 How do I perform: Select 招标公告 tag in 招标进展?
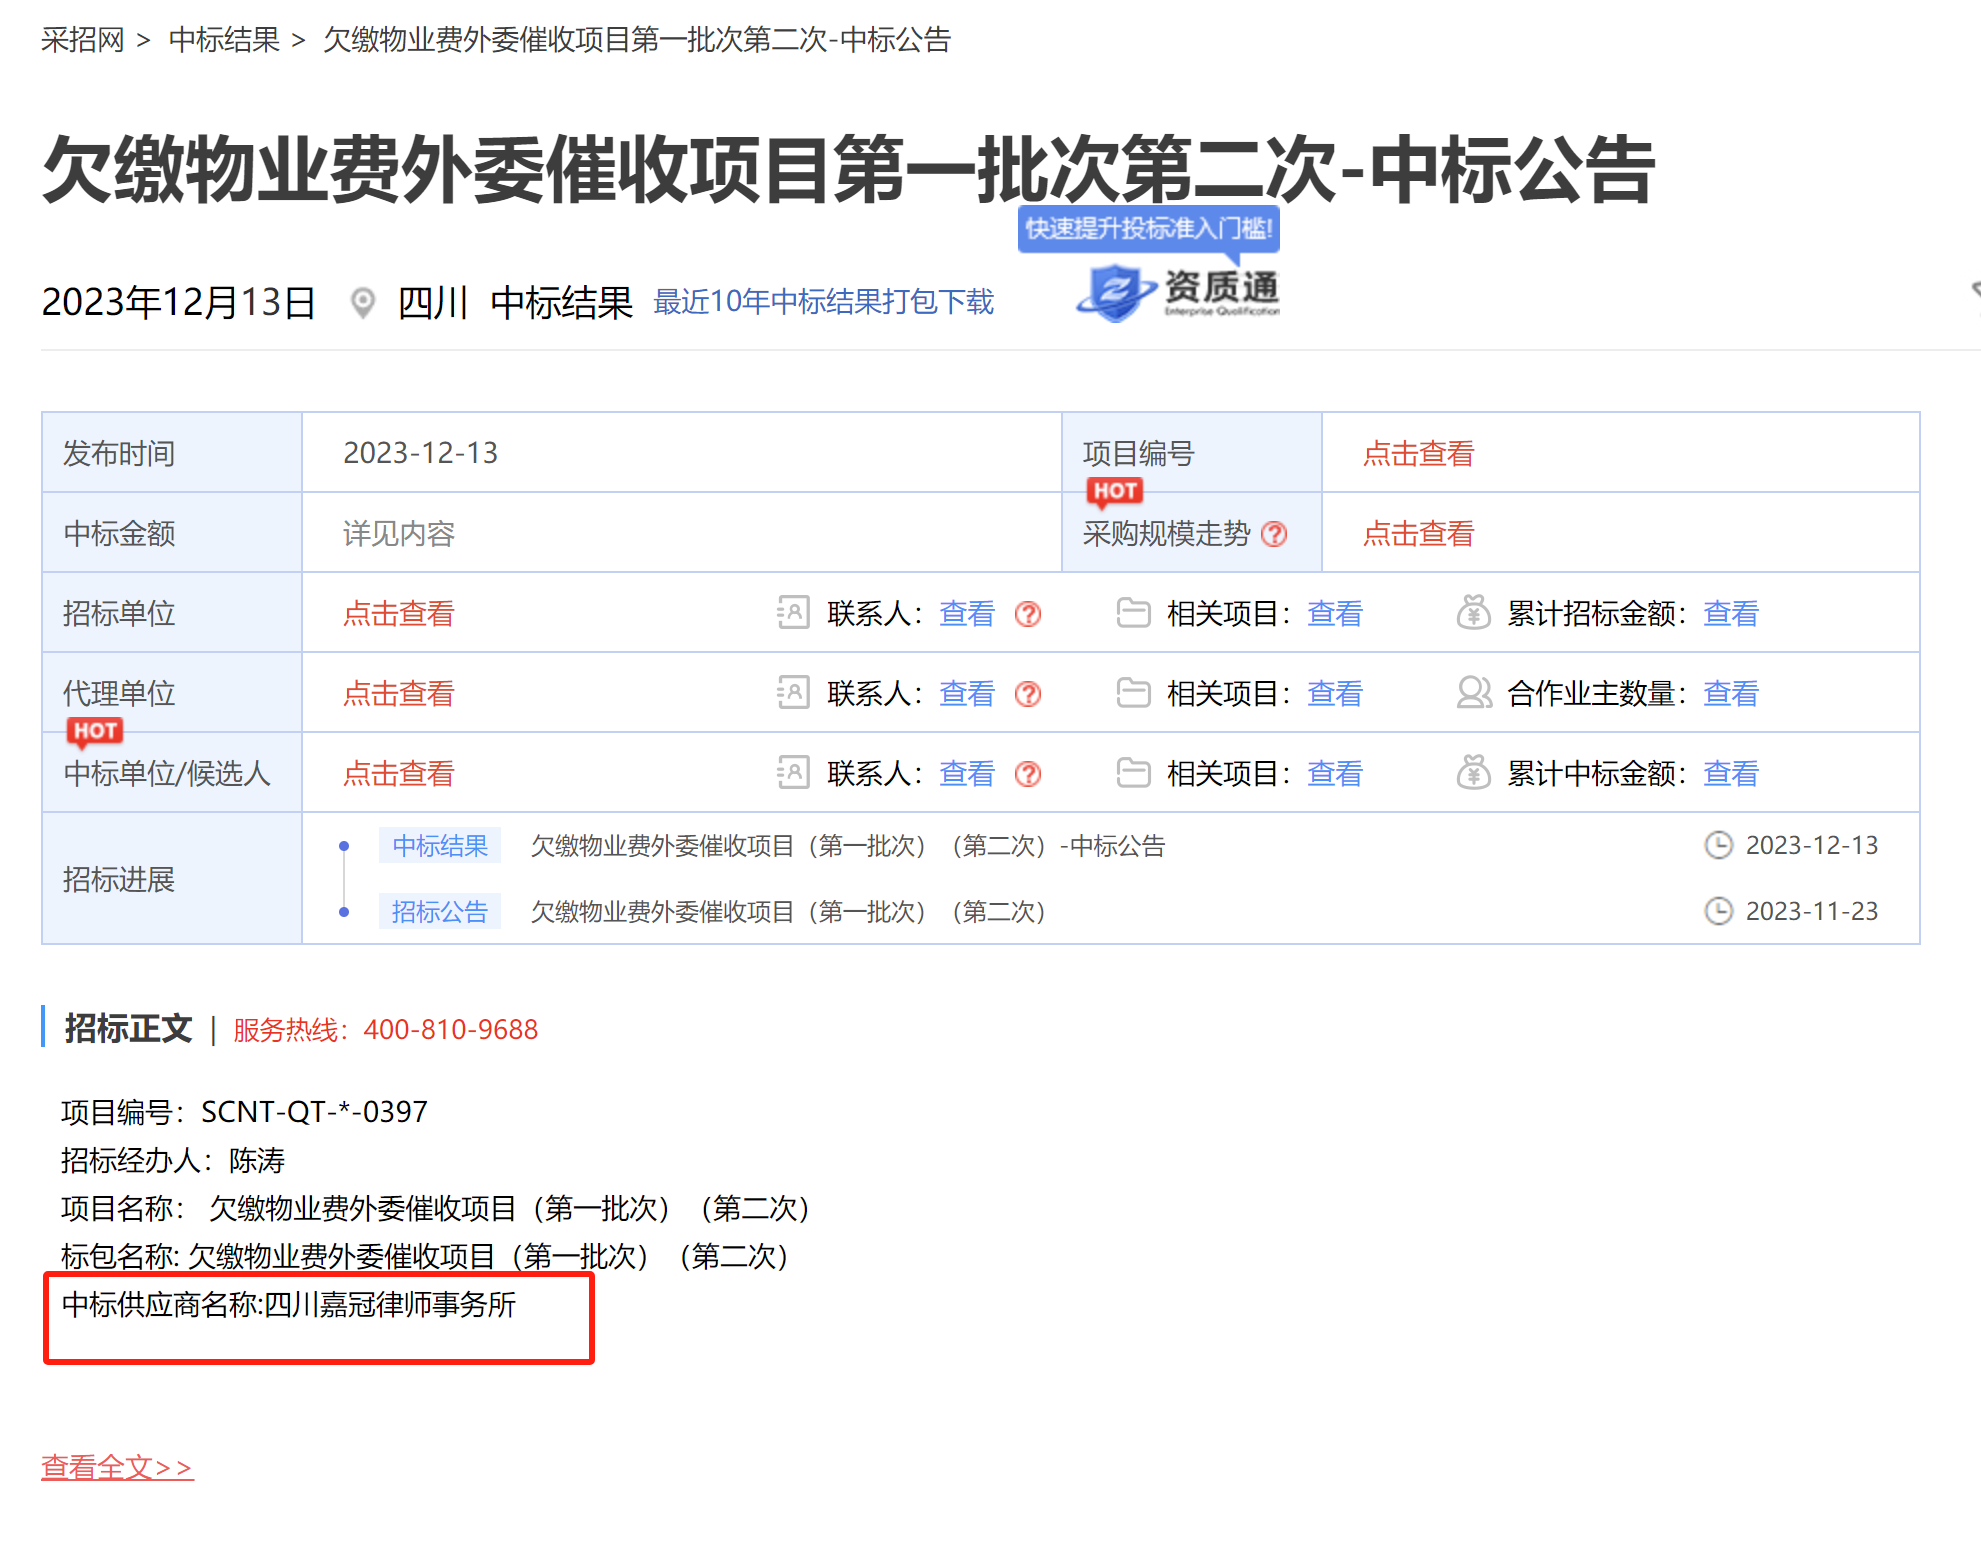(440, 912)
